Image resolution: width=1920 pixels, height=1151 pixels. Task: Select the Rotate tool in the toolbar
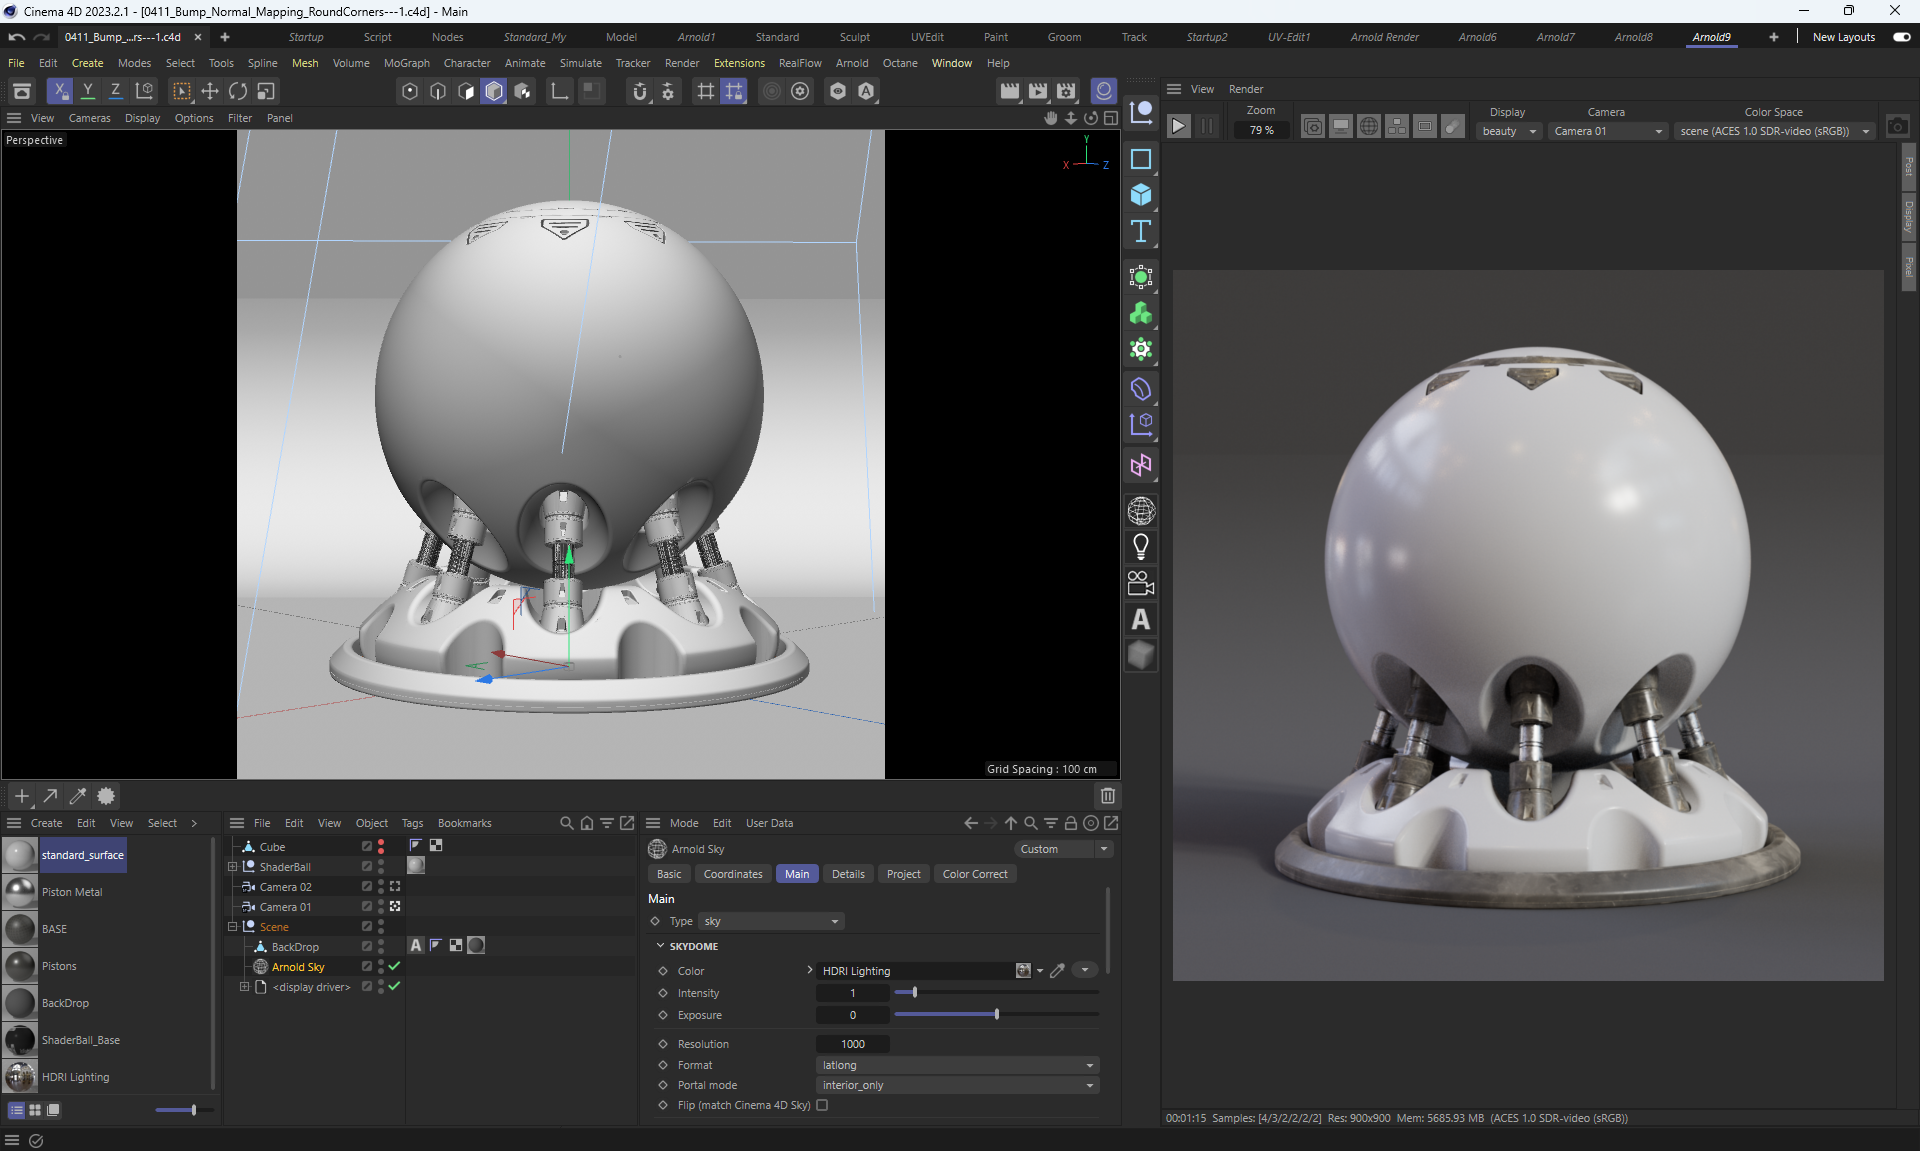(x=238, y=91)
